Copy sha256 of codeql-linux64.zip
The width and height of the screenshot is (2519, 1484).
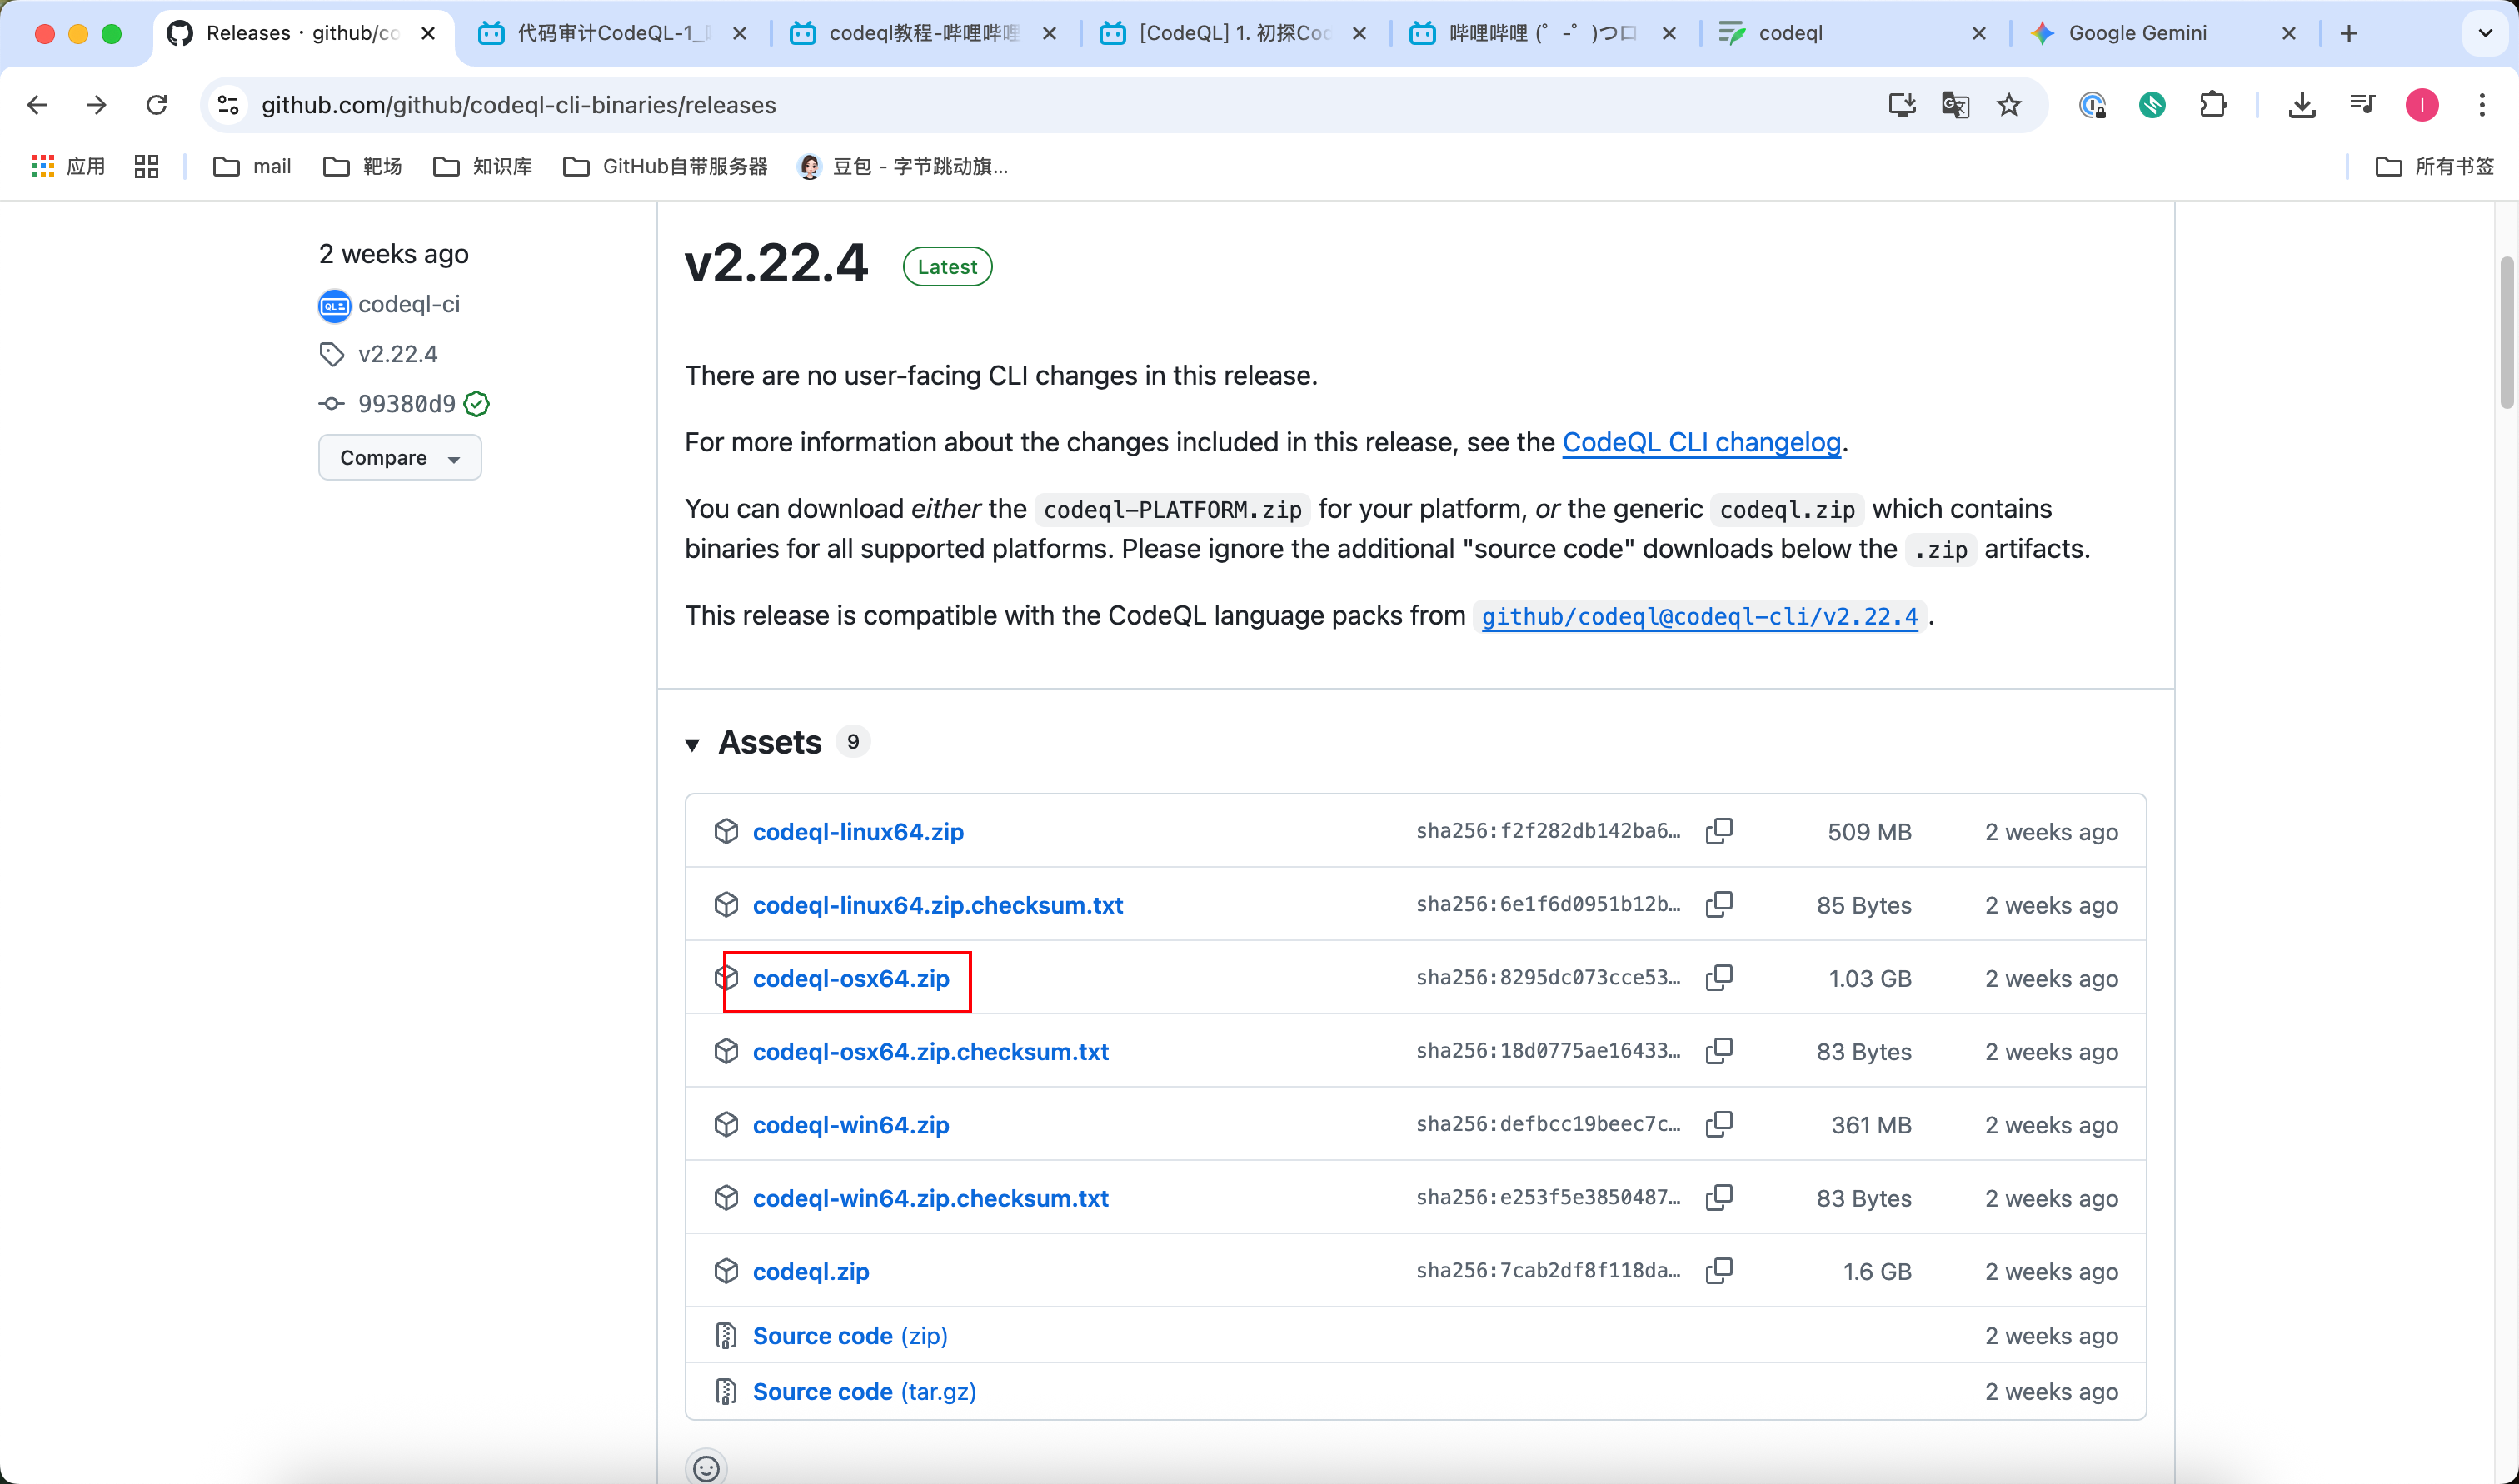pos(1719,831)
